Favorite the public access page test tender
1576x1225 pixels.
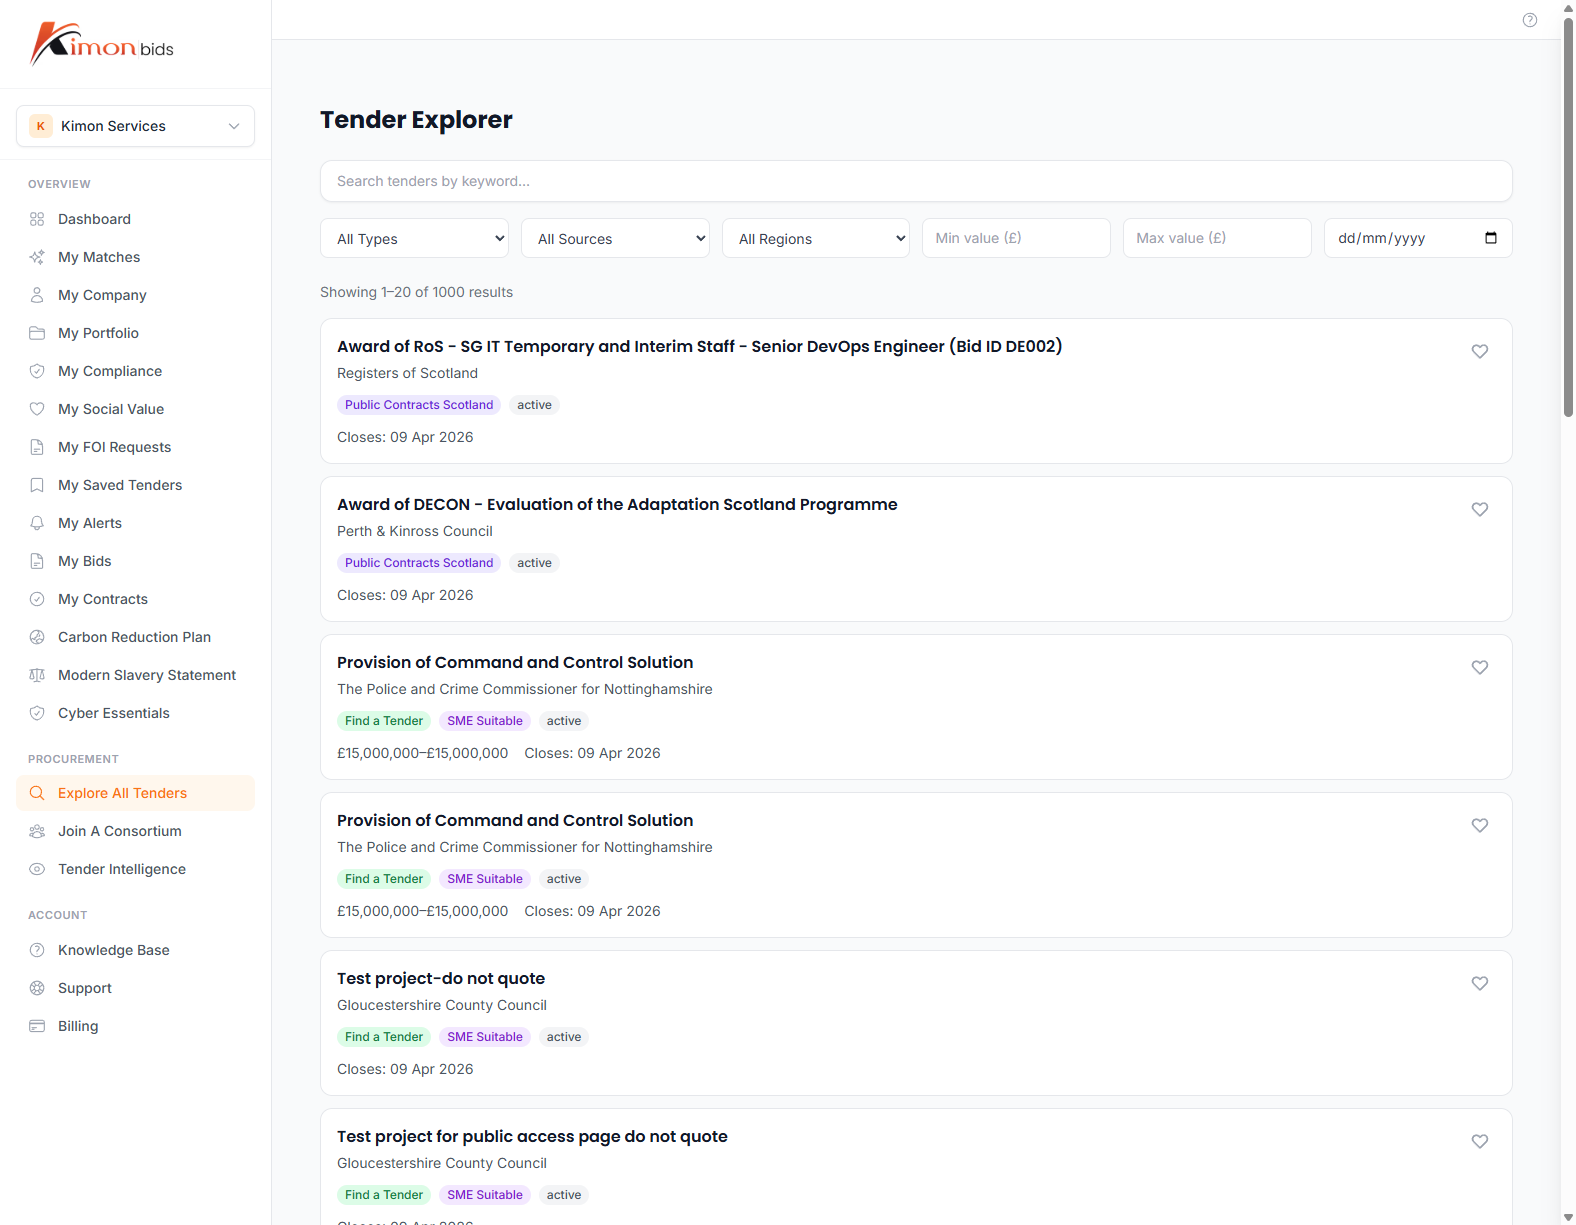coord(1480,1141)
